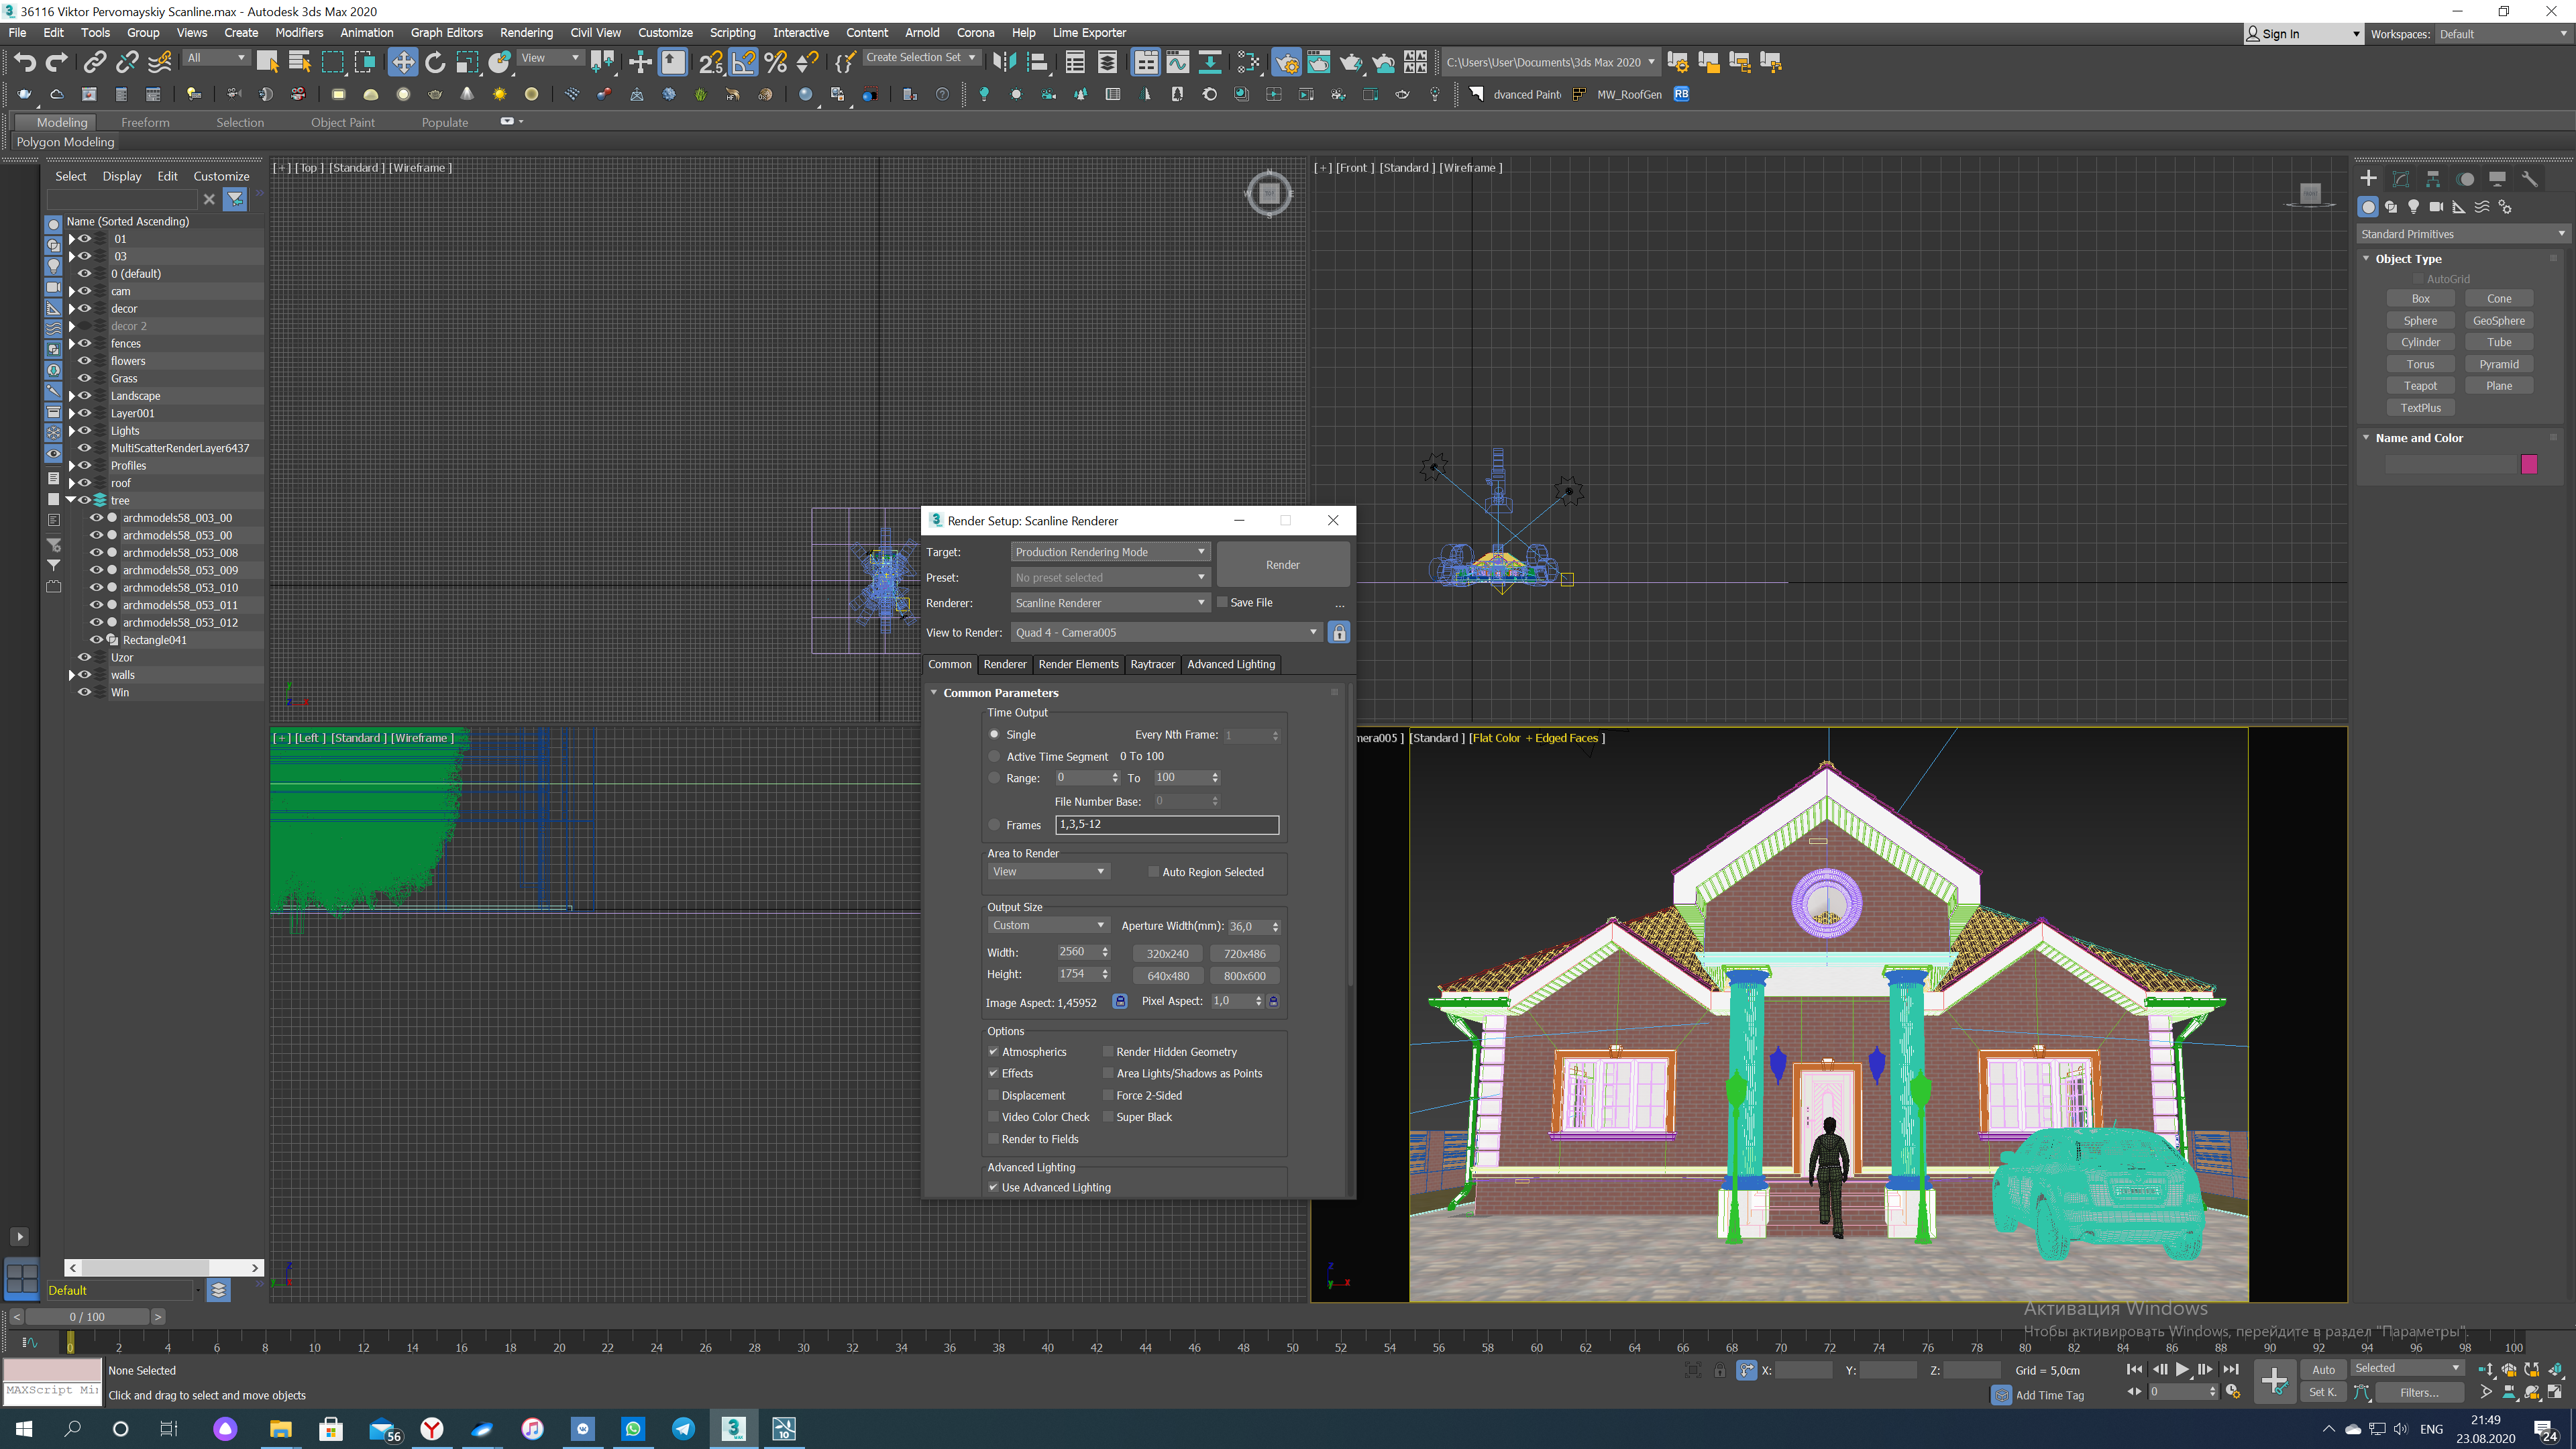2576x1449 pixels.
Task: Select the Frames radio option
Action: click(994, 825)
